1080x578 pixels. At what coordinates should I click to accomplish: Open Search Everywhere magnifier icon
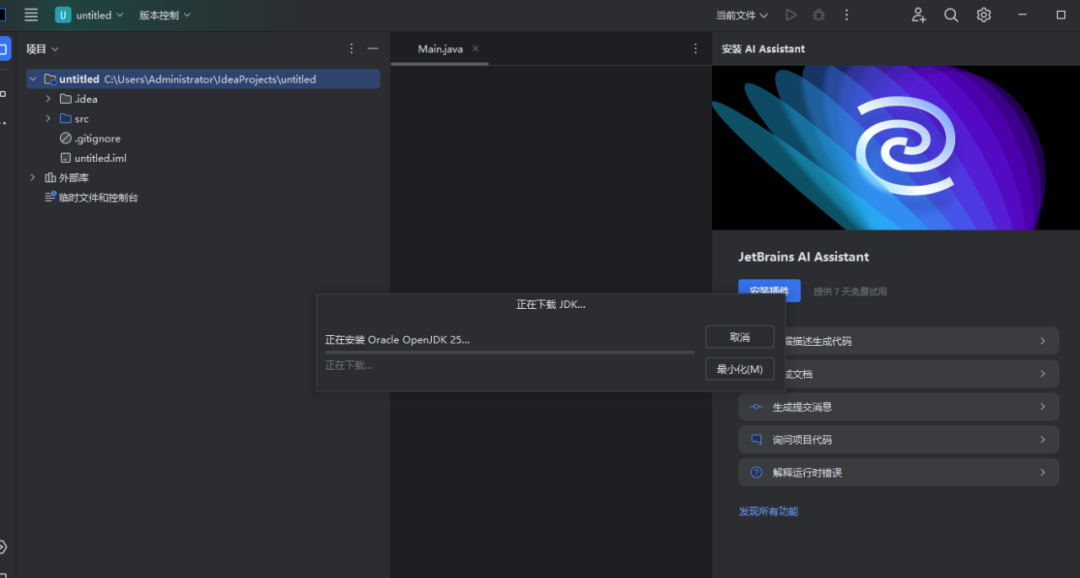(x=951, y=15)
